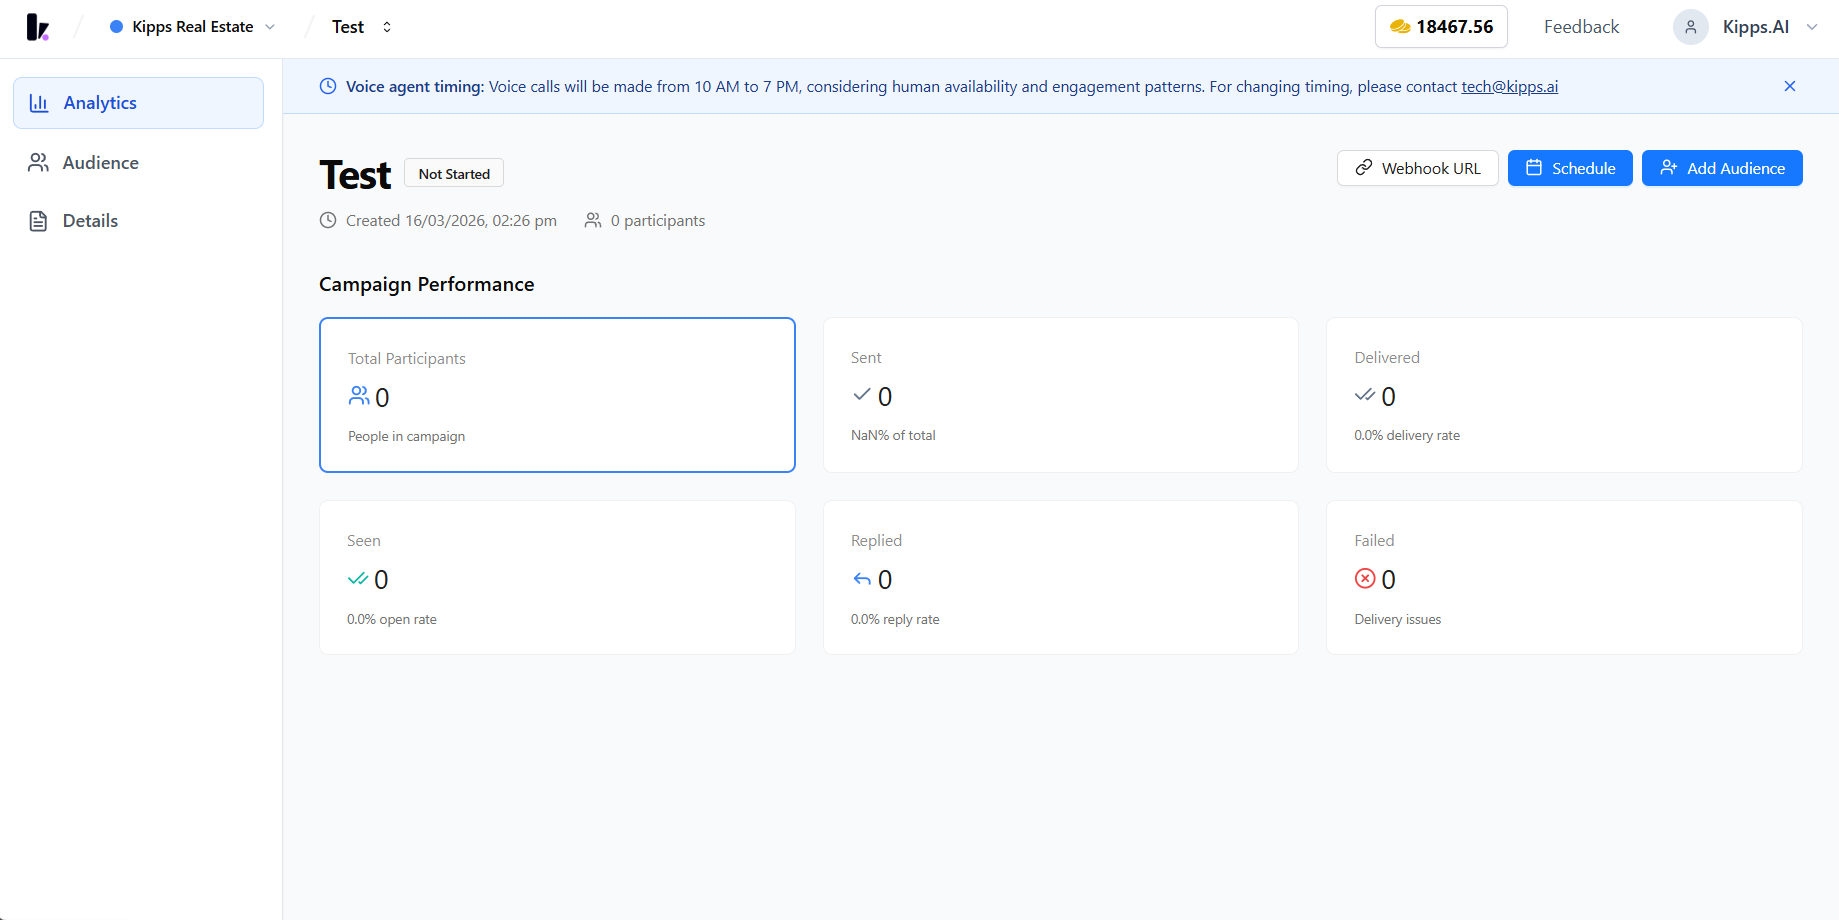Click the Schedule button
Screen dimensions: 1839x920
coord(1570,168)
